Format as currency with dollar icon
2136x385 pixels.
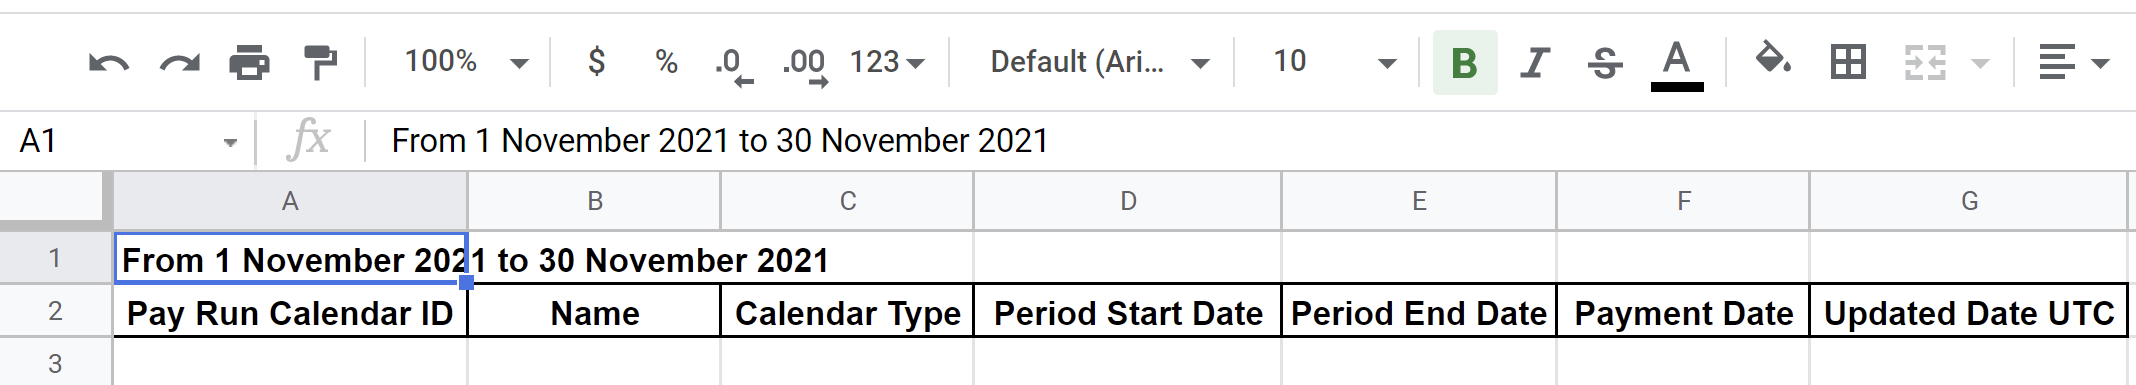point(596,62)
